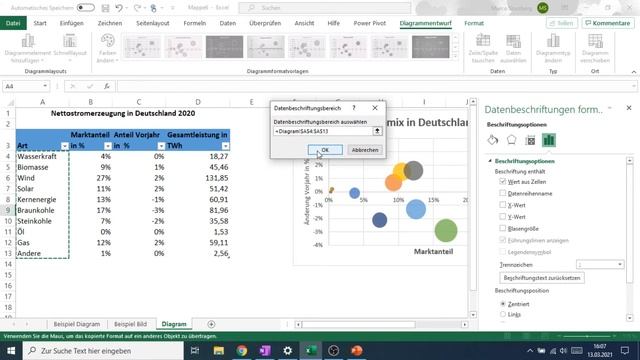Open Chrome from the taskbar
Image resolution: width=640 pixels, height=360 pixels.
[x=242, y=351]
